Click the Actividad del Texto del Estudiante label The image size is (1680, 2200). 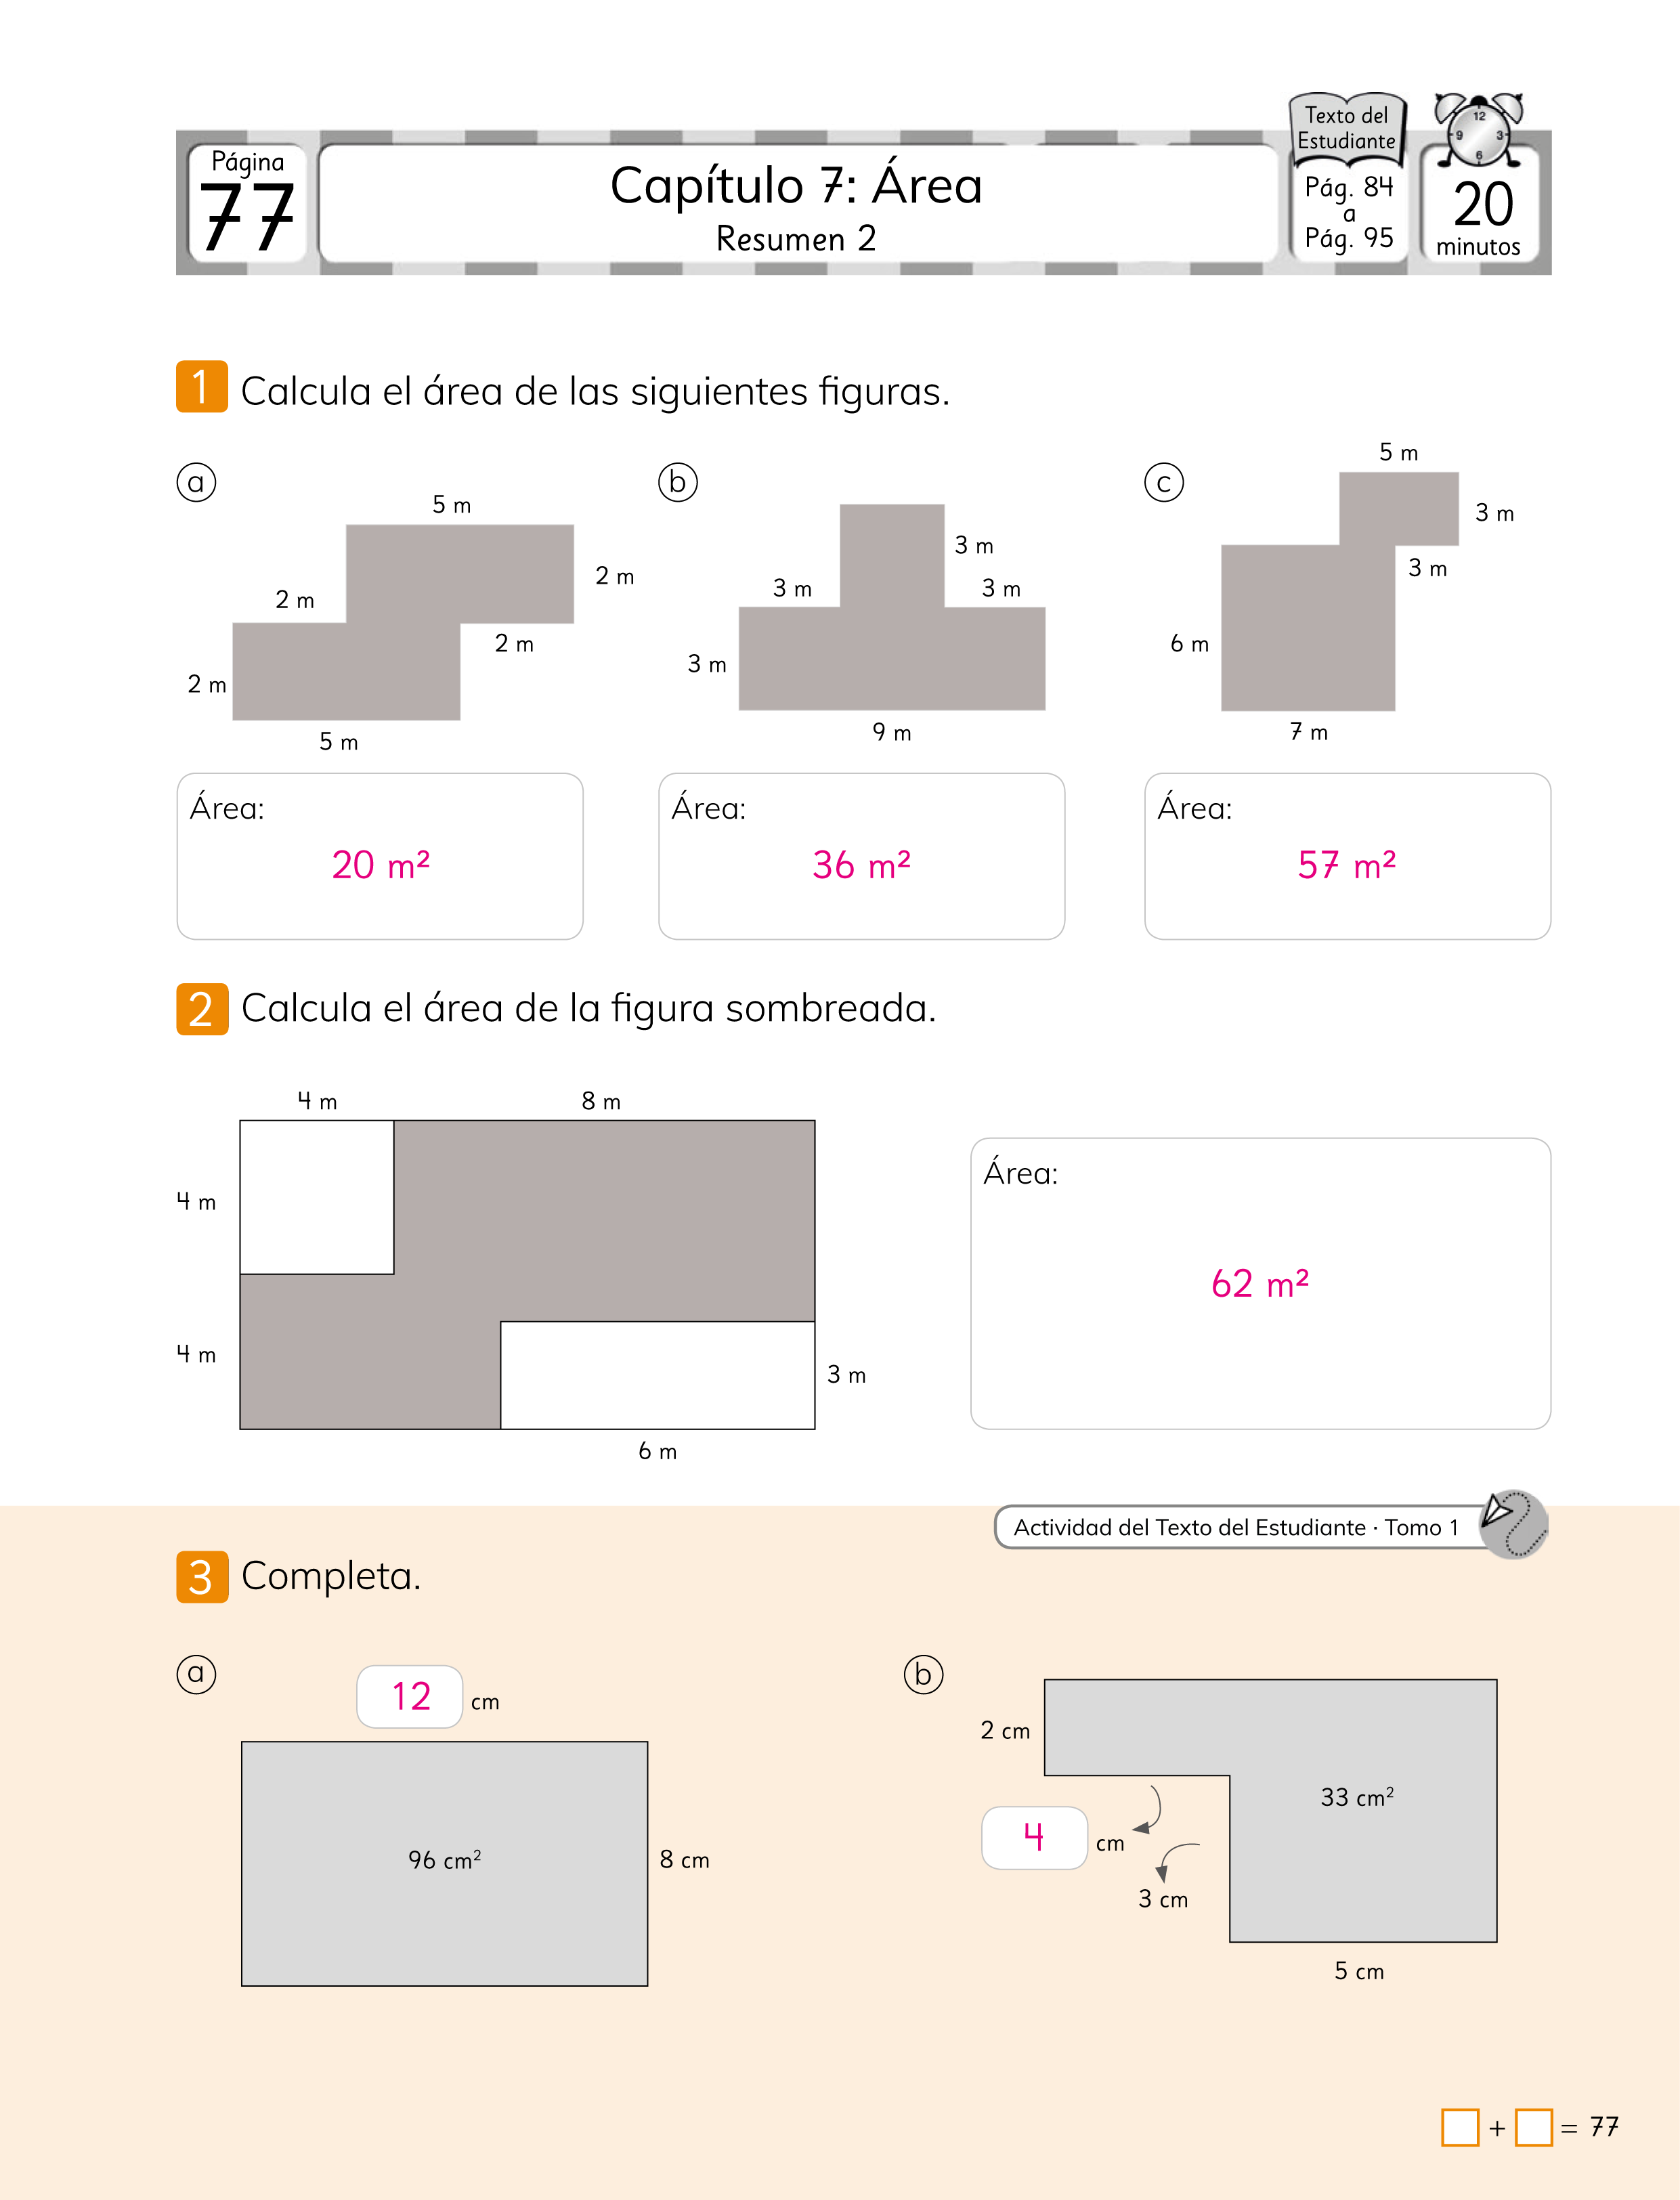click(x=1236, y=1527)
